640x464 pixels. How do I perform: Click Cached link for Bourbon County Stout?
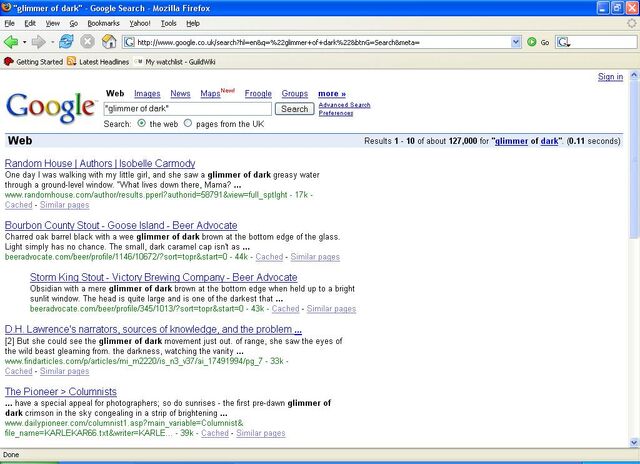pyautogui.click(x=269, y=257)
